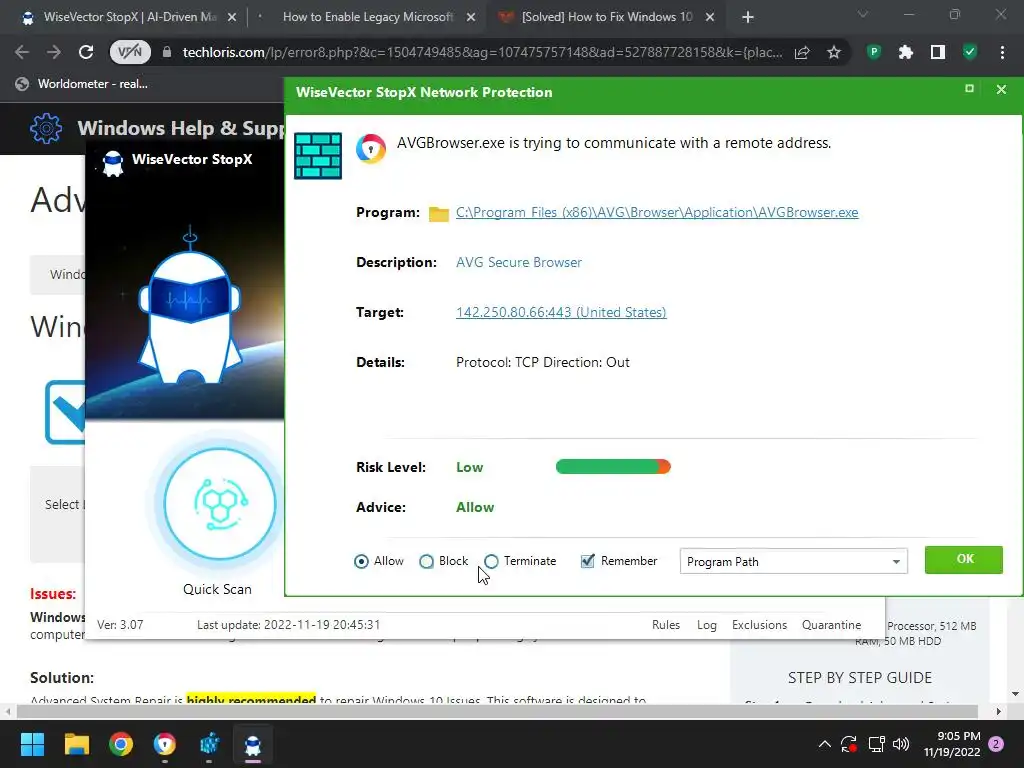Open the target IP address link
This screenshot has height=768, width=1024.
pos(561,312)
